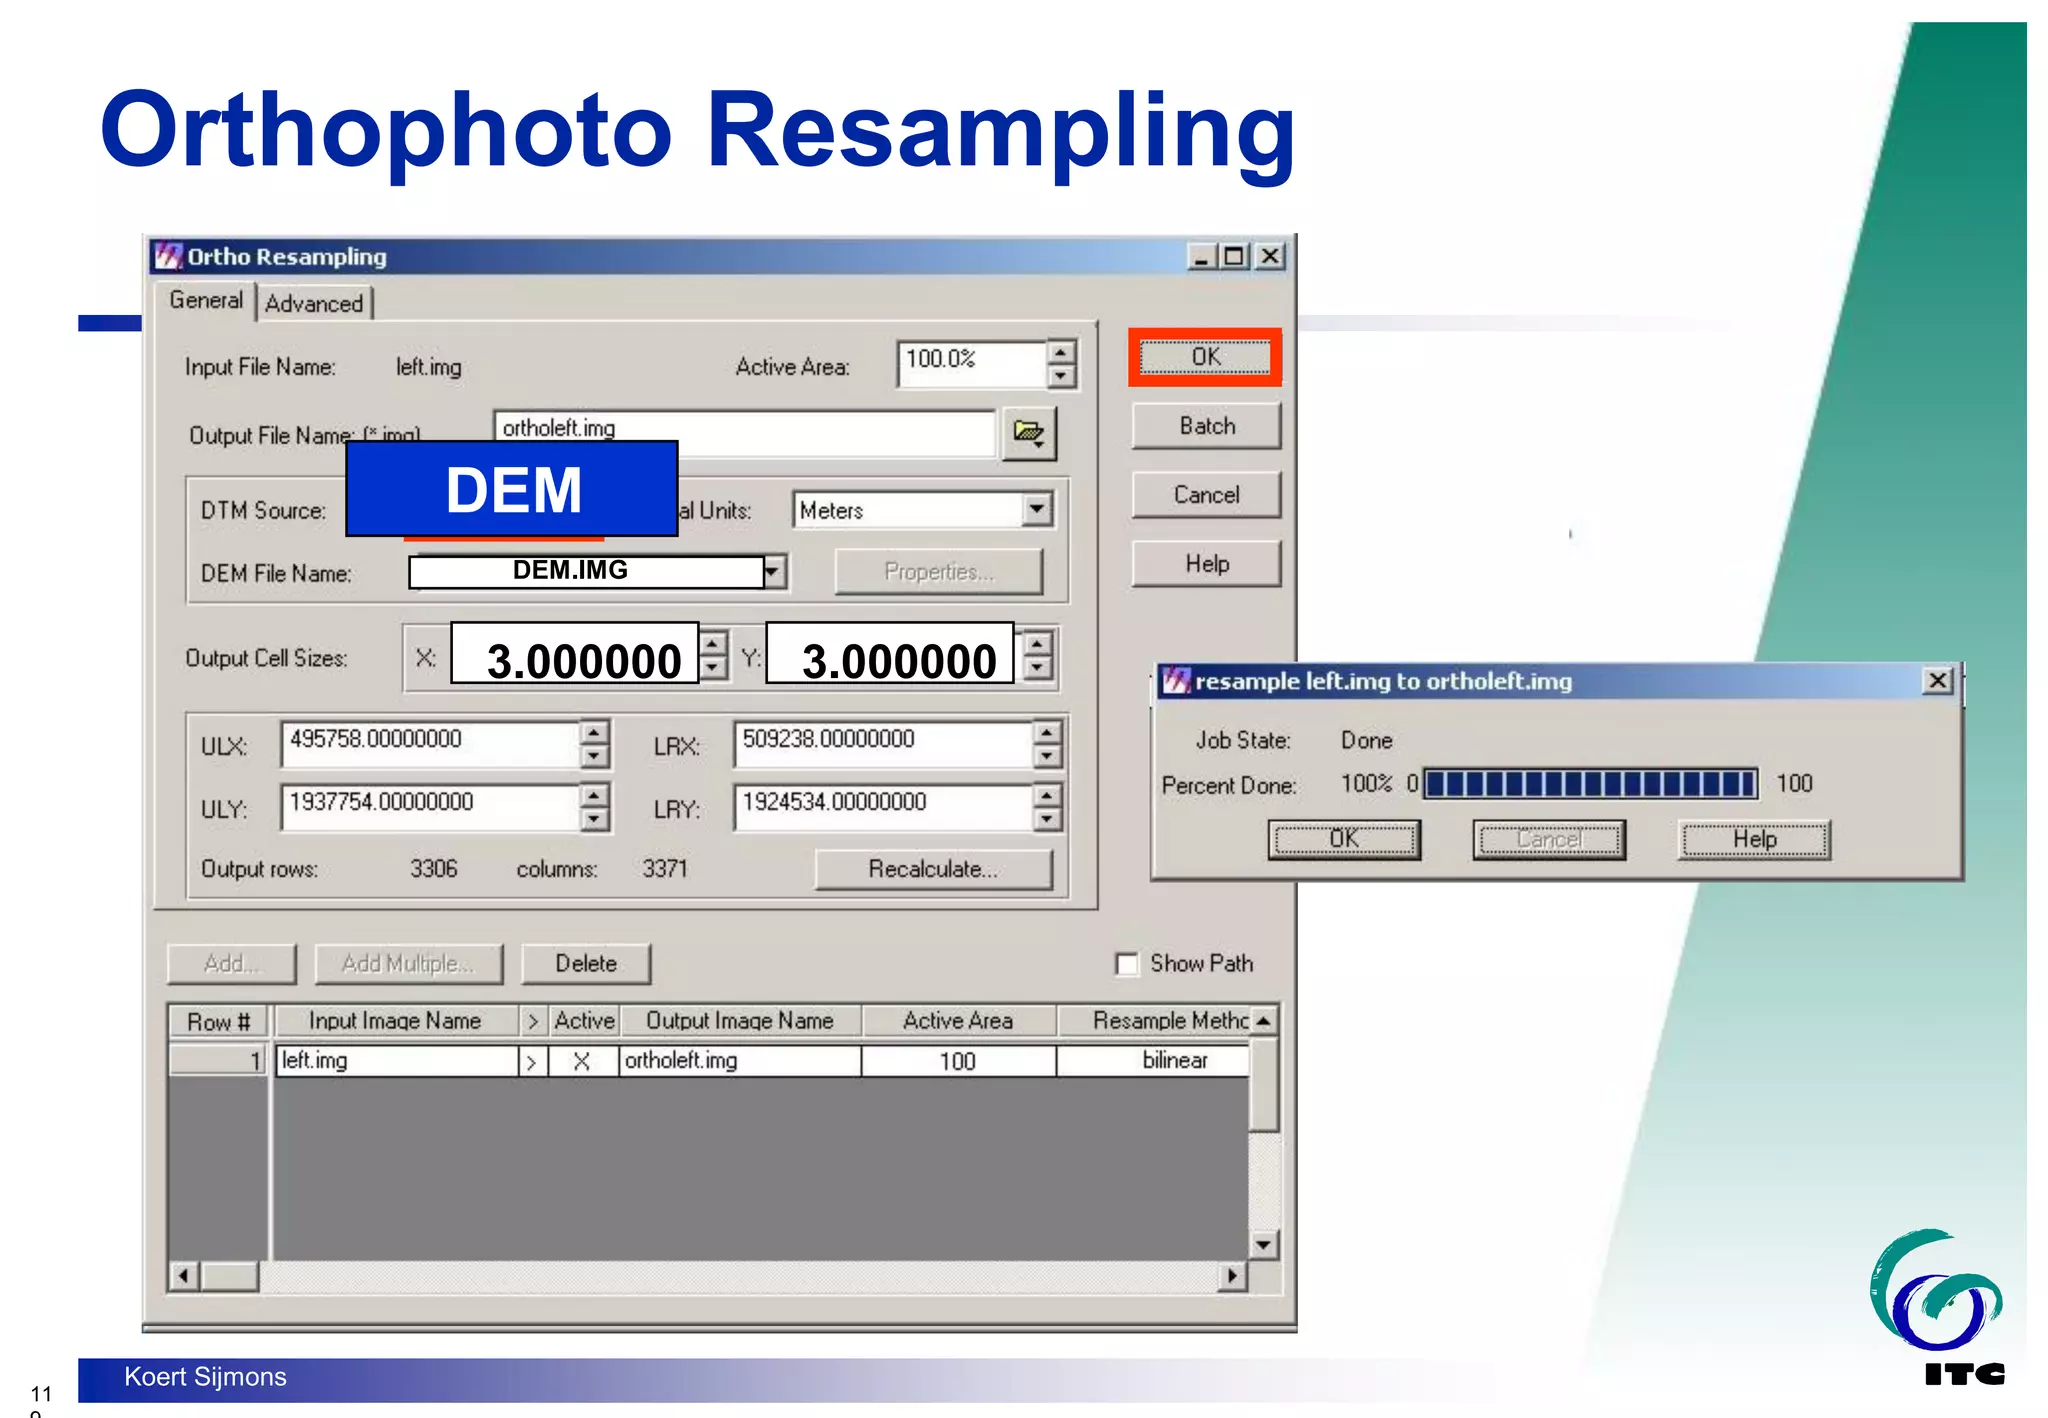Switch to the Advanced tab
The height and width of the screenshot is (1418, 2048).
pos(314,304)
